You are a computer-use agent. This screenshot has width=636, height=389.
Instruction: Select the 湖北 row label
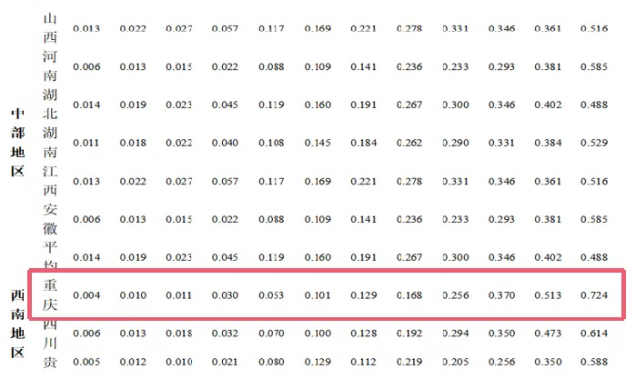[50, 104]
